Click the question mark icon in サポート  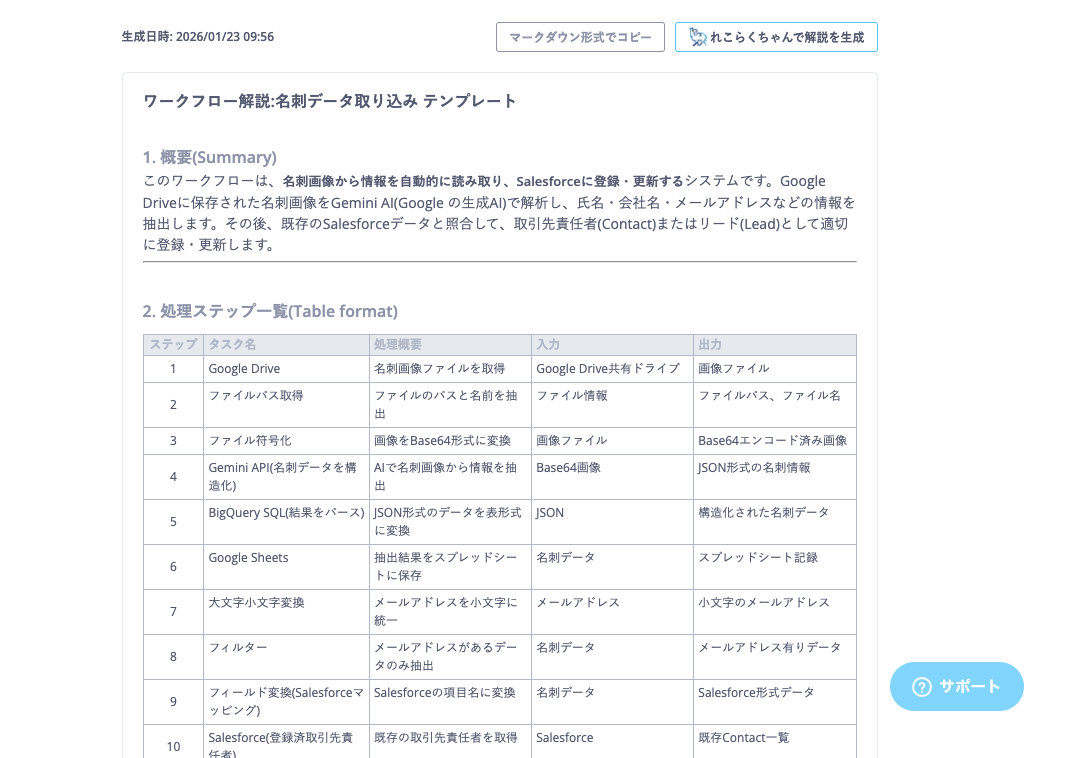click(921, 687)
